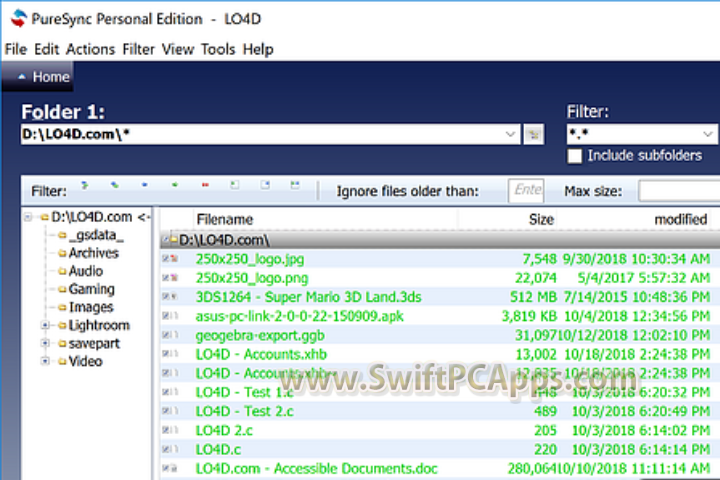Sort the list by Size column header
This screenshot has width=720, height=480.
pyautogui.click(x=541, y=220)
